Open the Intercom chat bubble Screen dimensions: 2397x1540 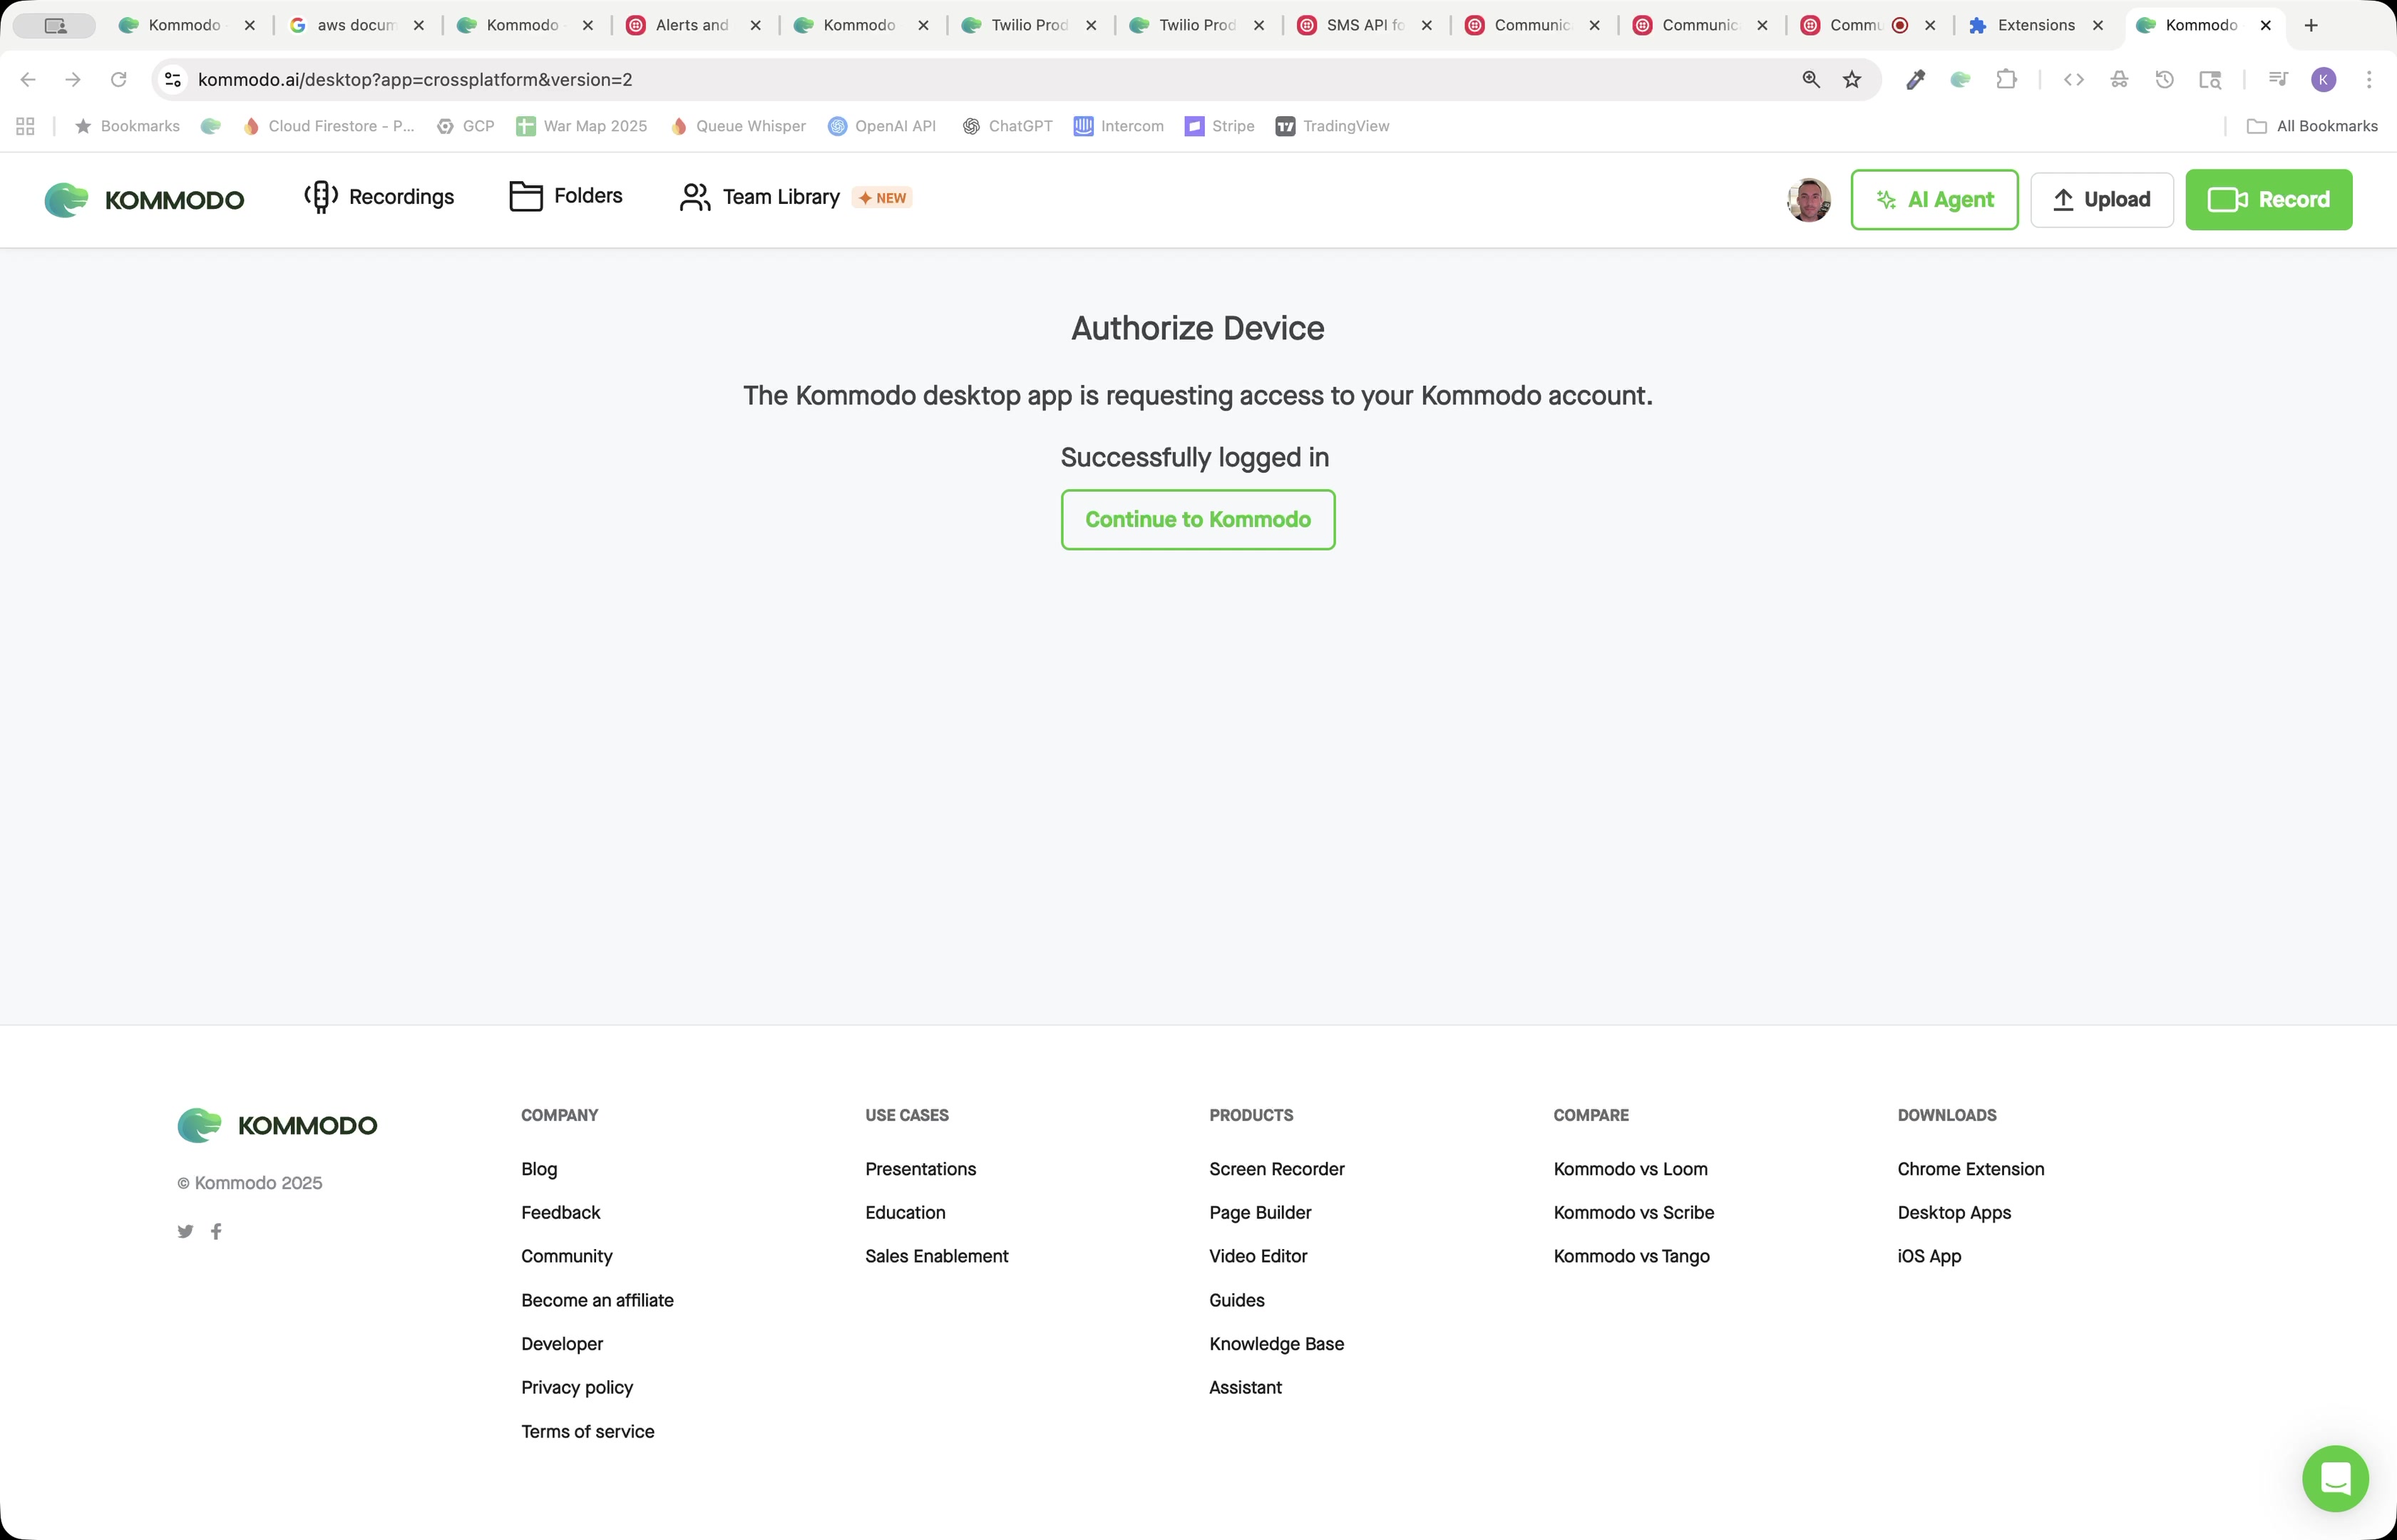(2335, 1478)
